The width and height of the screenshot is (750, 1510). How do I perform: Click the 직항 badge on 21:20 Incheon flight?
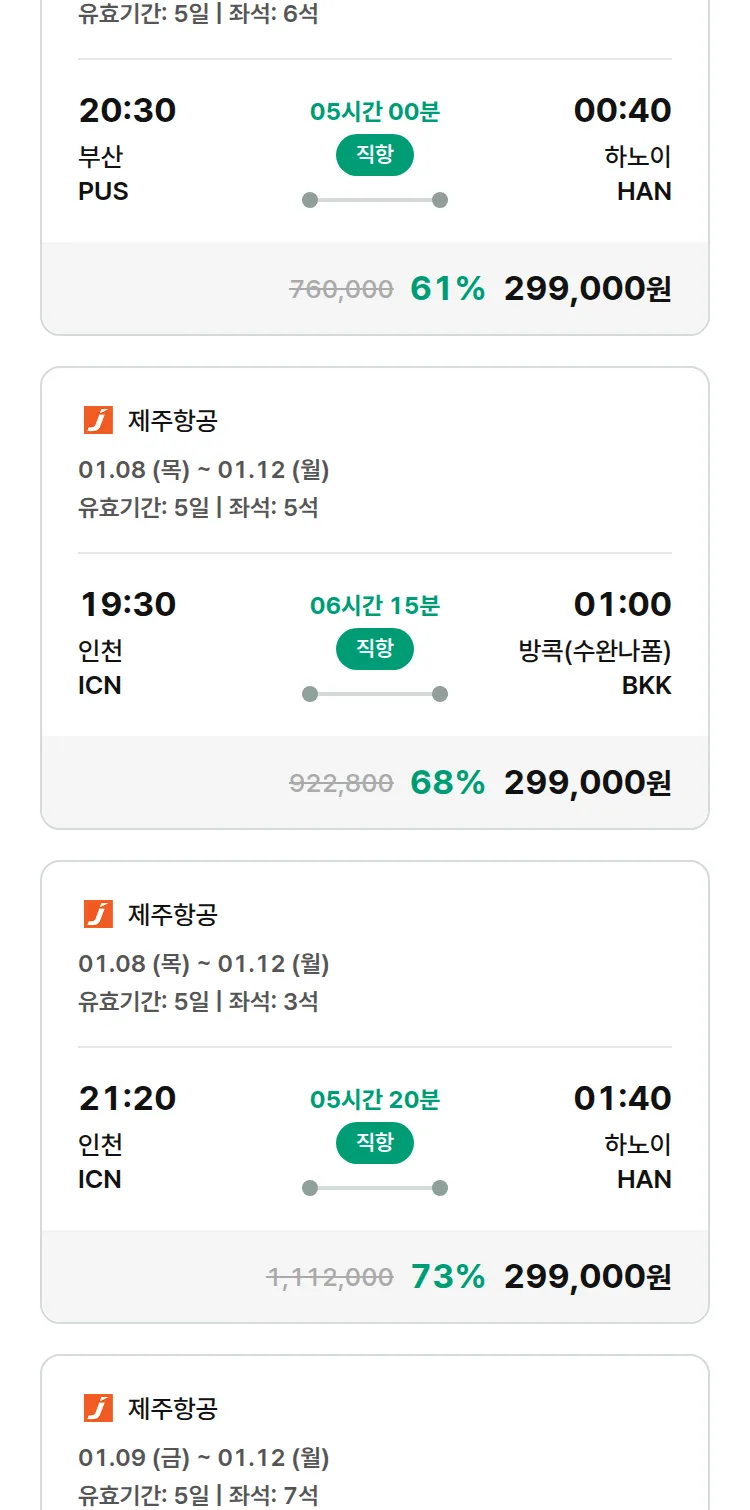coord(375,1143)
